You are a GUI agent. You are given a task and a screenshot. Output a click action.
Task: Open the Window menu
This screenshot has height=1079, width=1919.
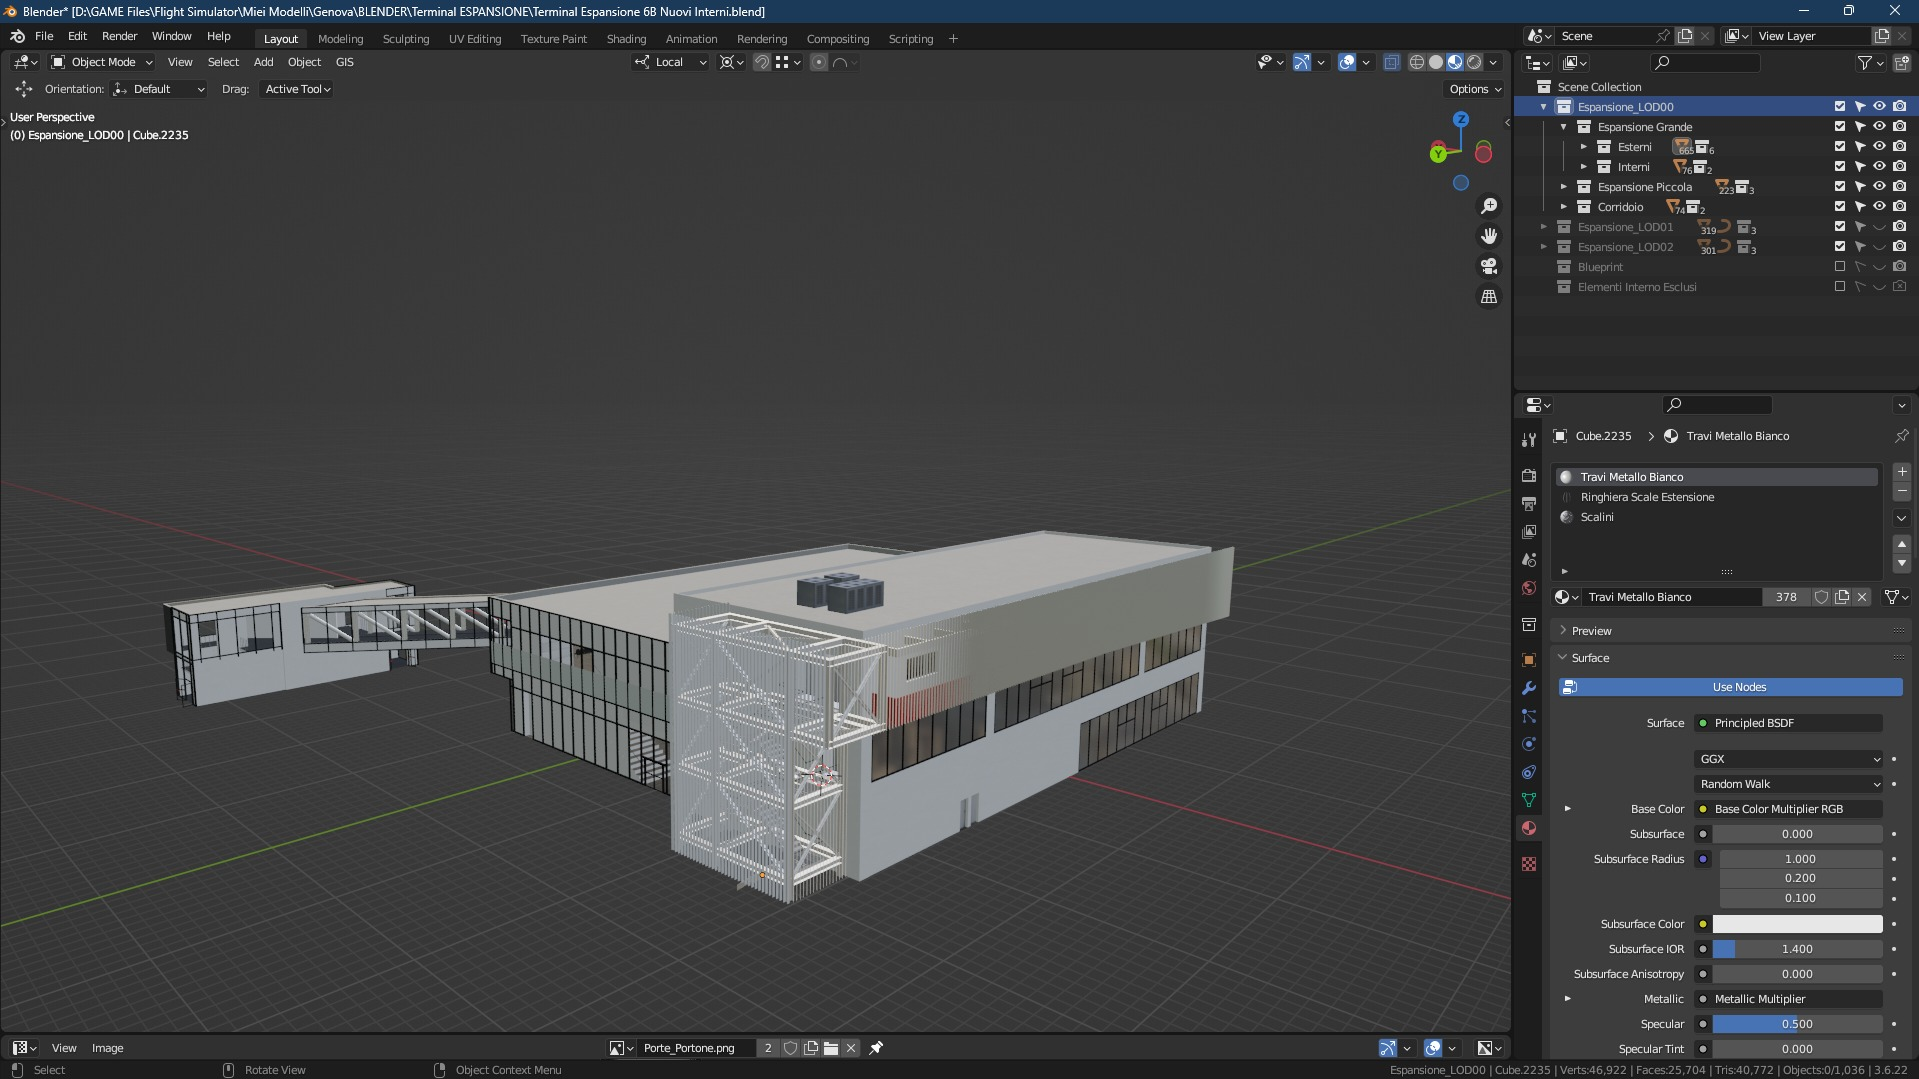(x=171, y=36)
